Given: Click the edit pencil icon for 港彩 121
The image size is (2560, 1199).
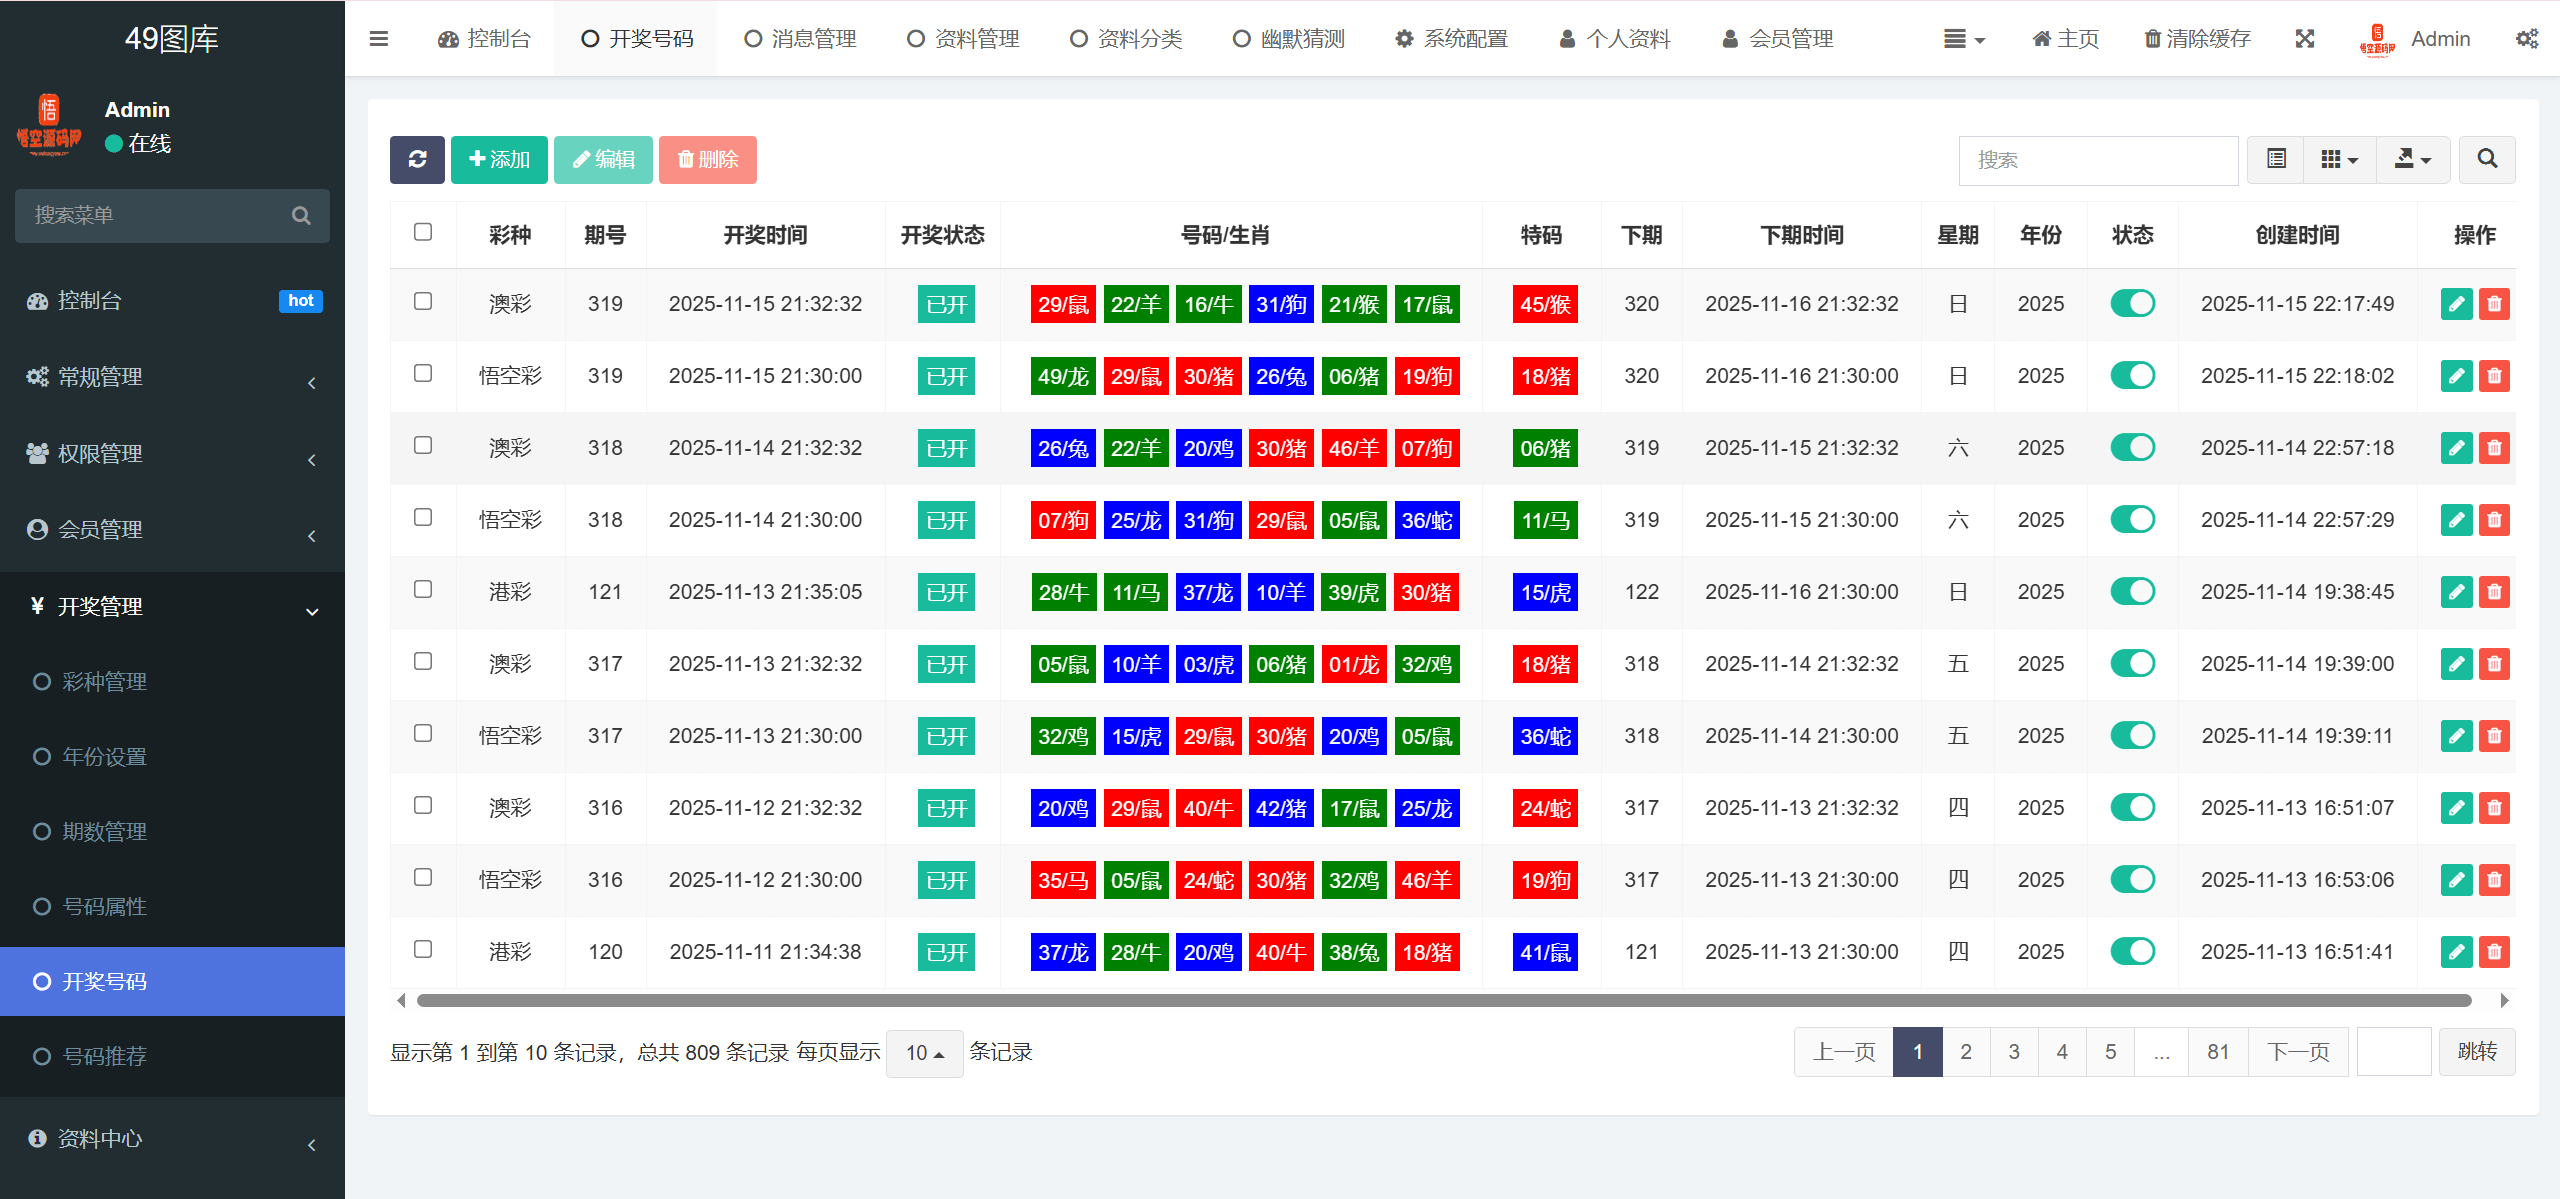Looking at the screenshot, I should pyautogui.click(x=2456, y=592).
